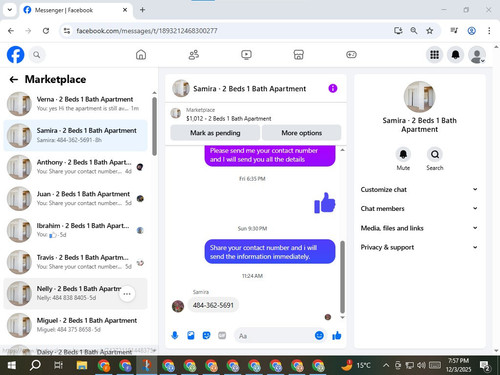Click the large listing thumbnail in the right panel
This screenshot has width=500, height=375.
(419, 97)
